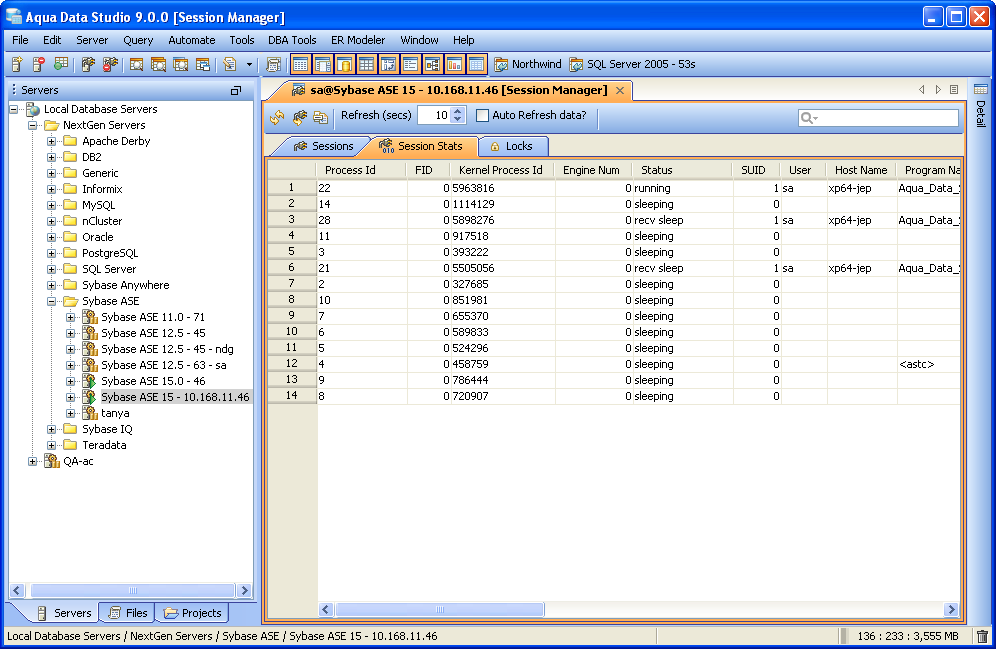Click the session grid horizontal scrollbar thumb
Image resolution: width=996 pixels, height=649 pixels.
(x=440, y=610)
